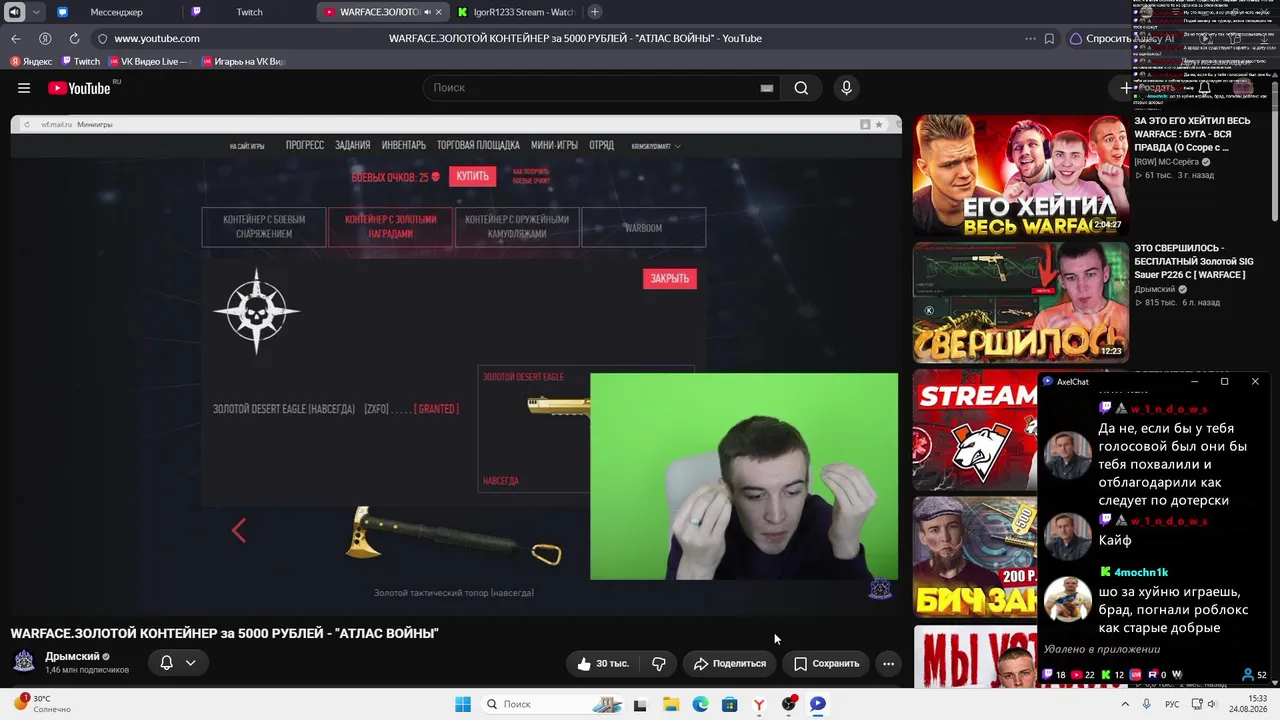
Task: Open the ЭТО СВЕРШИЛОСЬ SIG Sauer video thumbnail
Action: [x=1020, y=302]
